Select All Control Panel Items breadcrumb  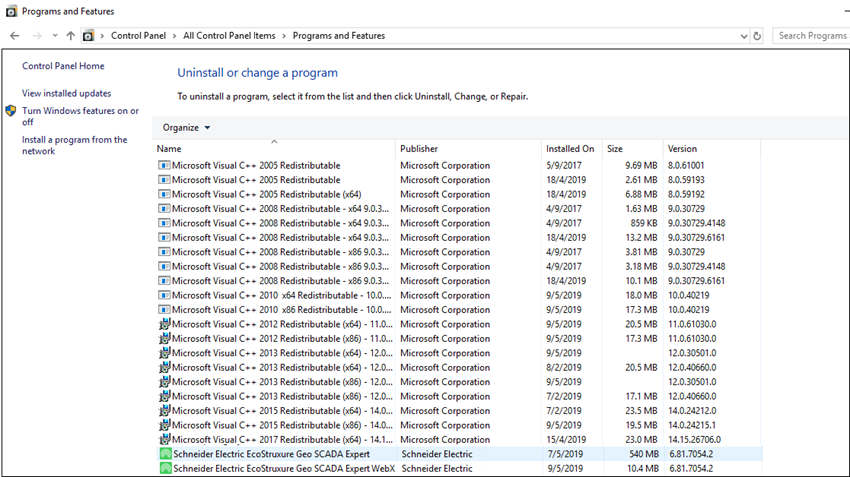pyautogui.click(x=229, y=36)
